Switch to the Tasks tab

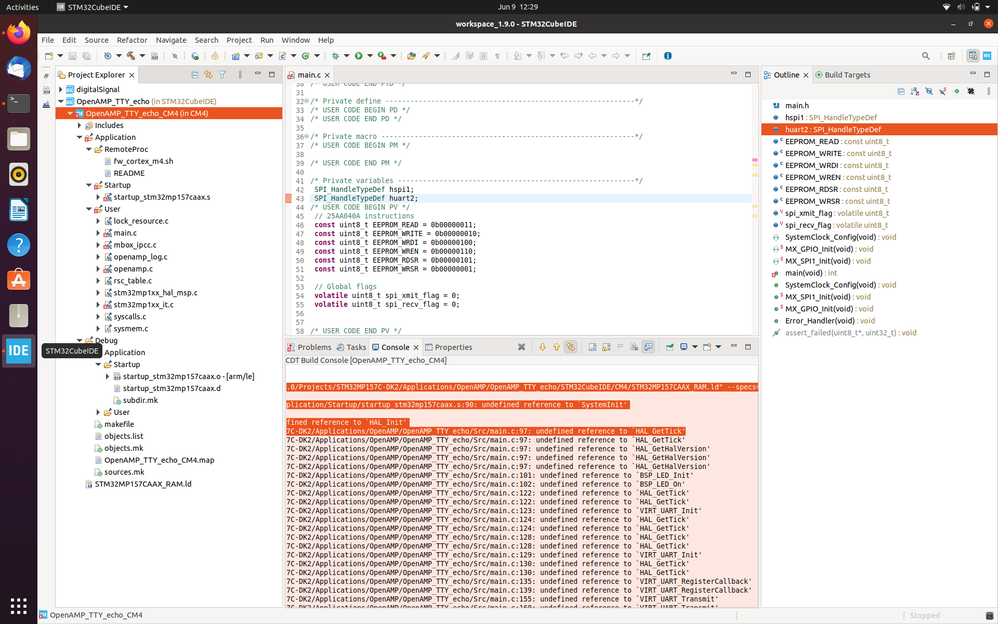(351, 347)
